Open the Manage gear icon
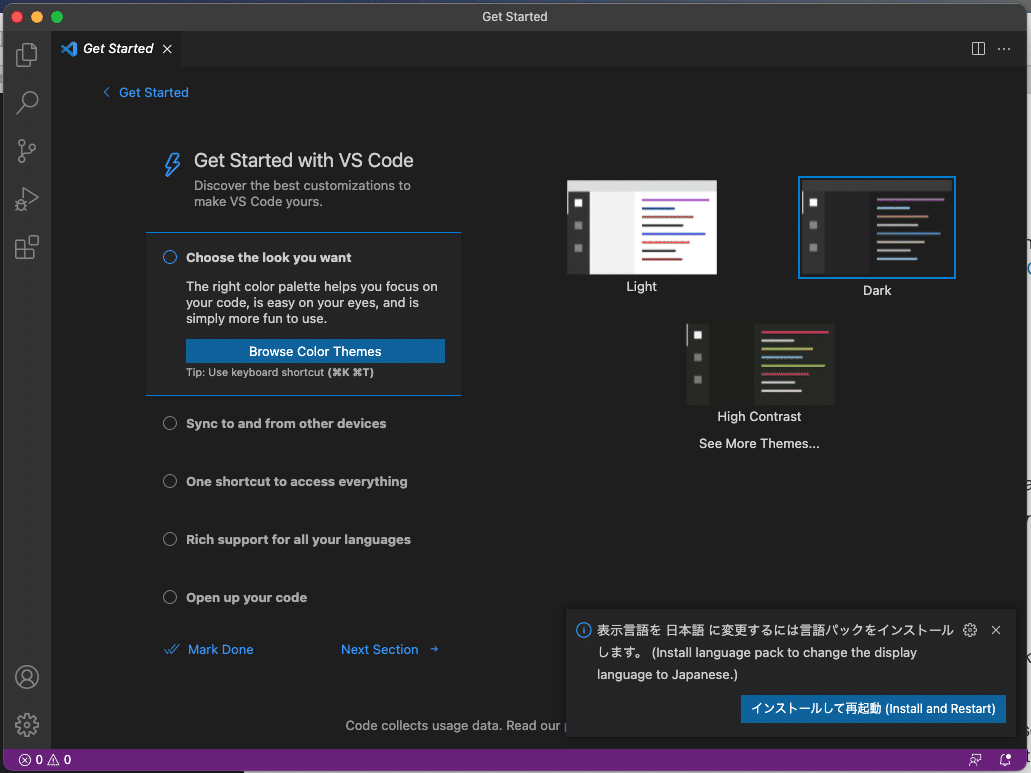The height and width of the screenshot is (773, 1031). pos(27,724)
